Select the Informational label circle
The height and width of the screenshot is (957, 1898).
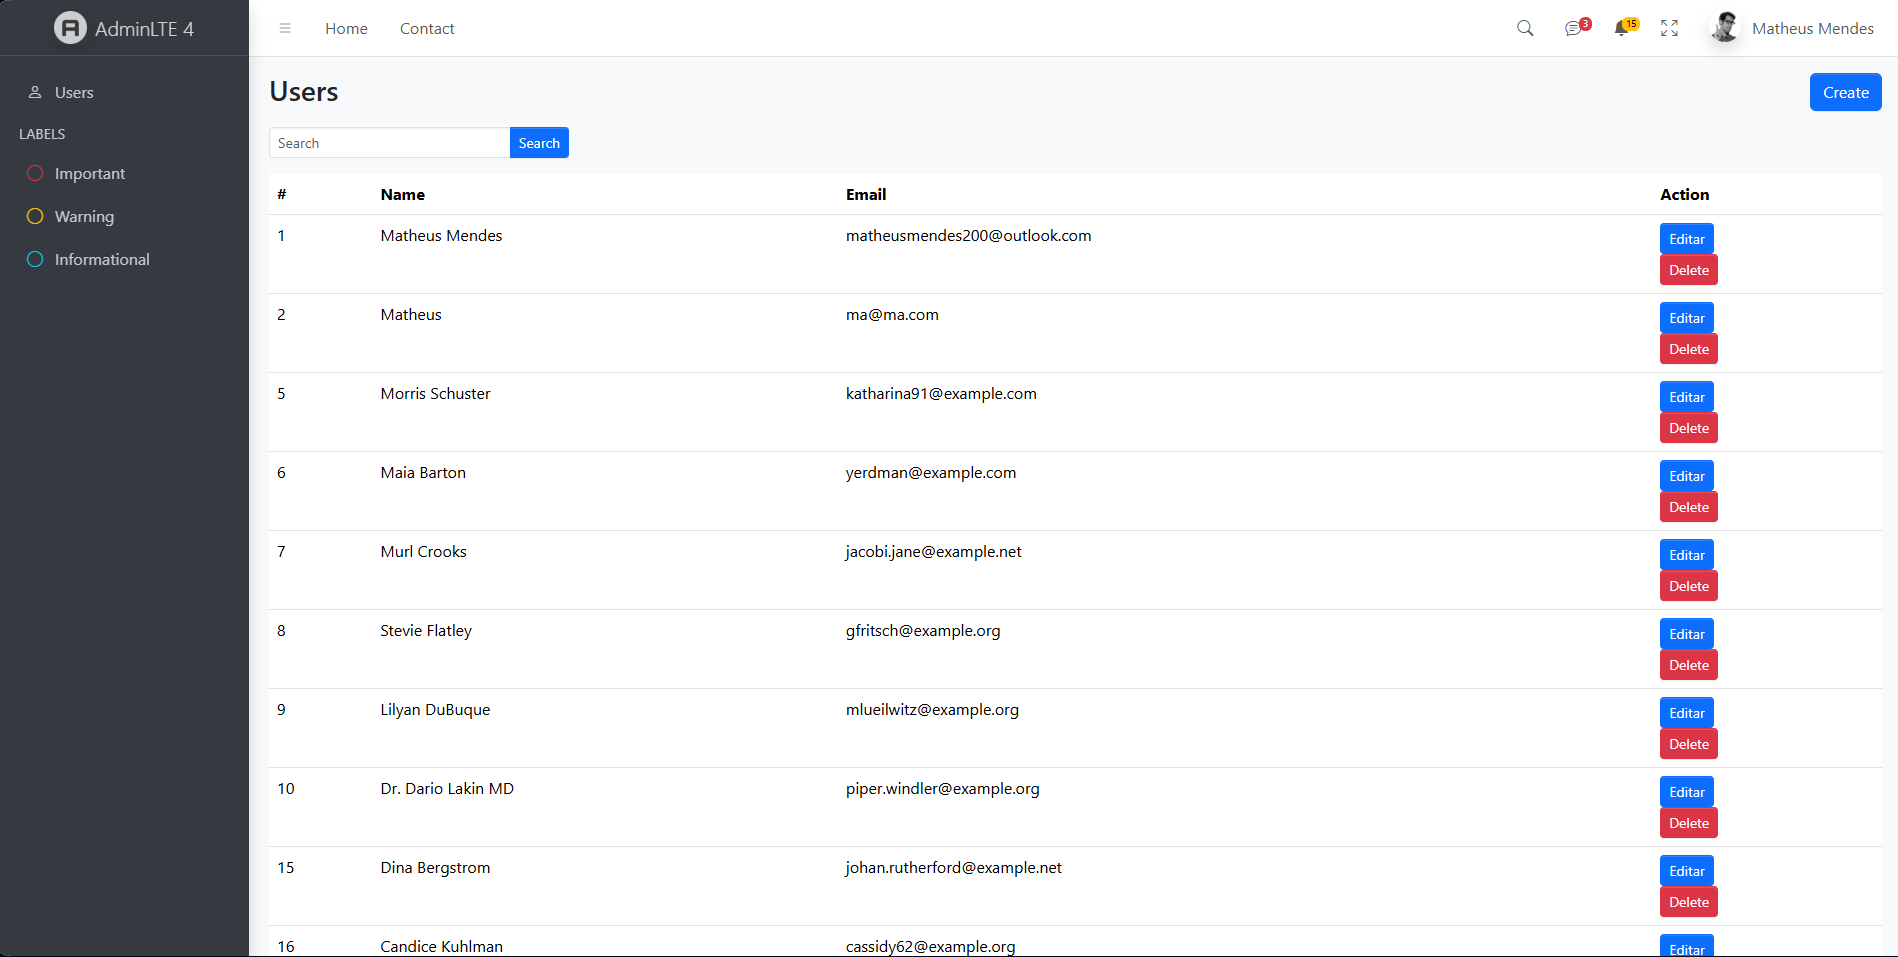tap(35, 259)
